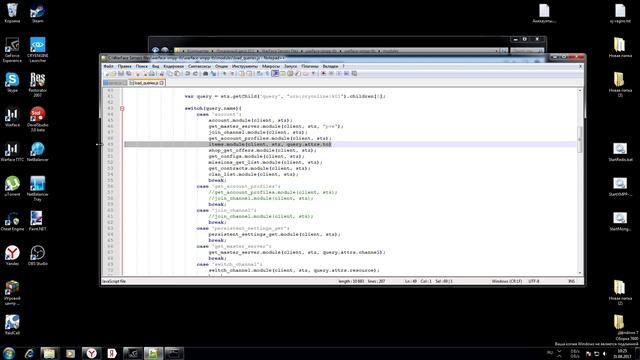
Task: Click the shop_get_offers.module code line
Action: (x=262, y=150)
